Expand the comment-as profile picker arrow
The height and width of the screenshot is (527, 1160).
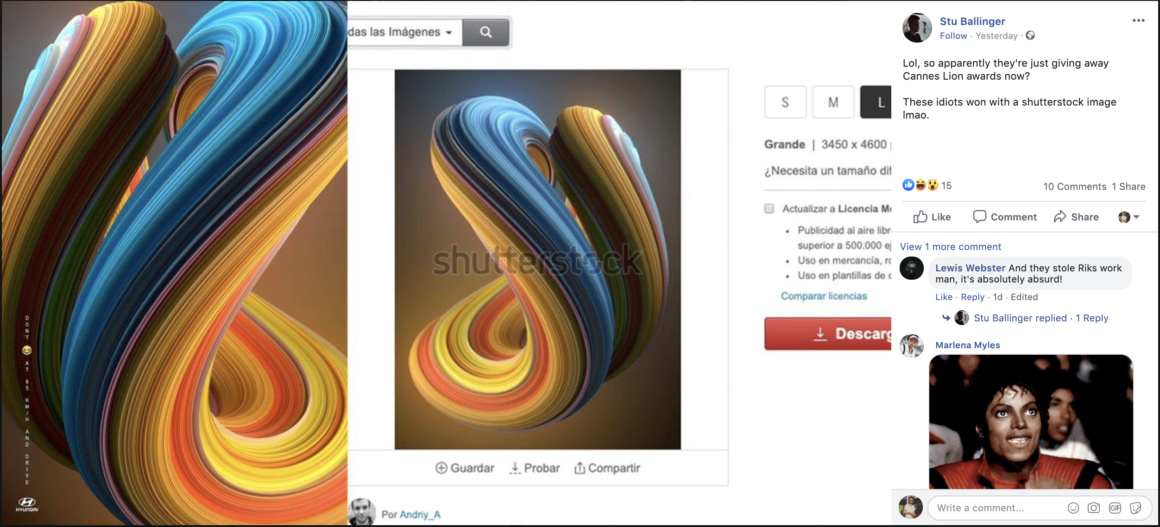click(x=1129, y=217)
